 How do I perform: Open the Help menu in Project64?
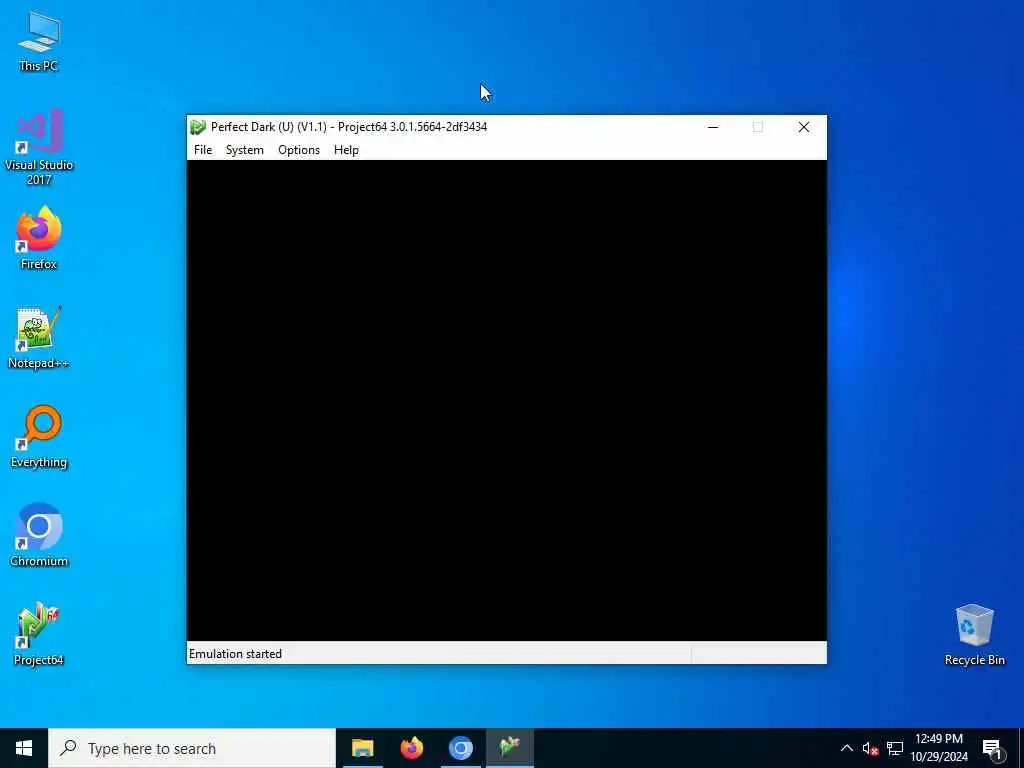[x=346, y=150]
